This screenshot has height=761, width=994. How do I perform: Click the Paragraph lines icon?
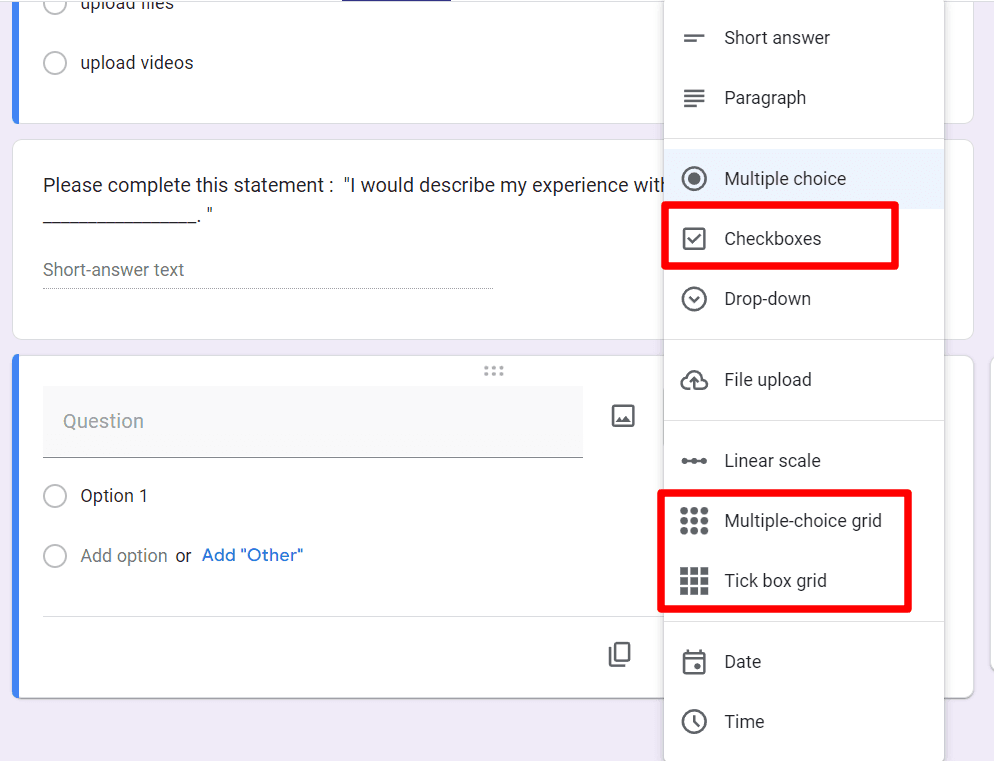coord(694,98)
